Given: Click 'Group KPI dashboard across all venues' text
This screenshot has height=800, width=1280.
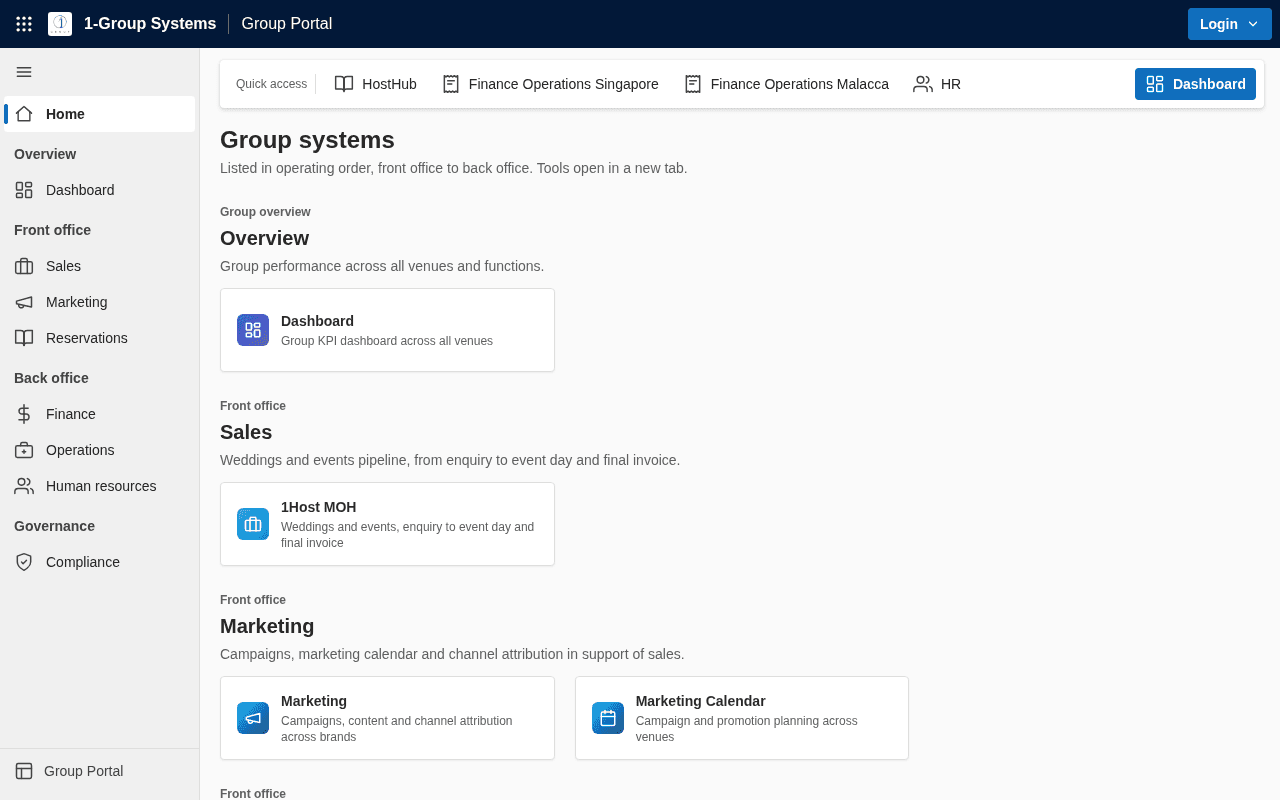Looking at the screenshot, I should point(387,341).
